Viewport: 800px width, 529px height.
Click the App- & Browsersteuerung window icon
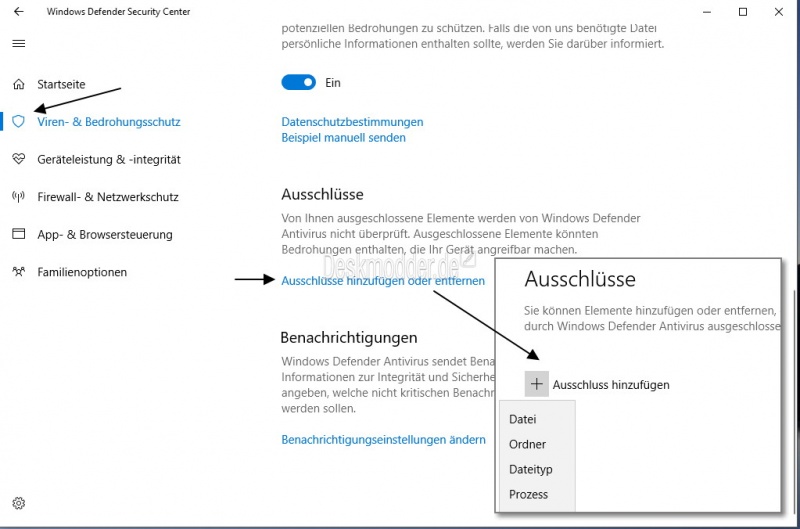tap(18, 234)
